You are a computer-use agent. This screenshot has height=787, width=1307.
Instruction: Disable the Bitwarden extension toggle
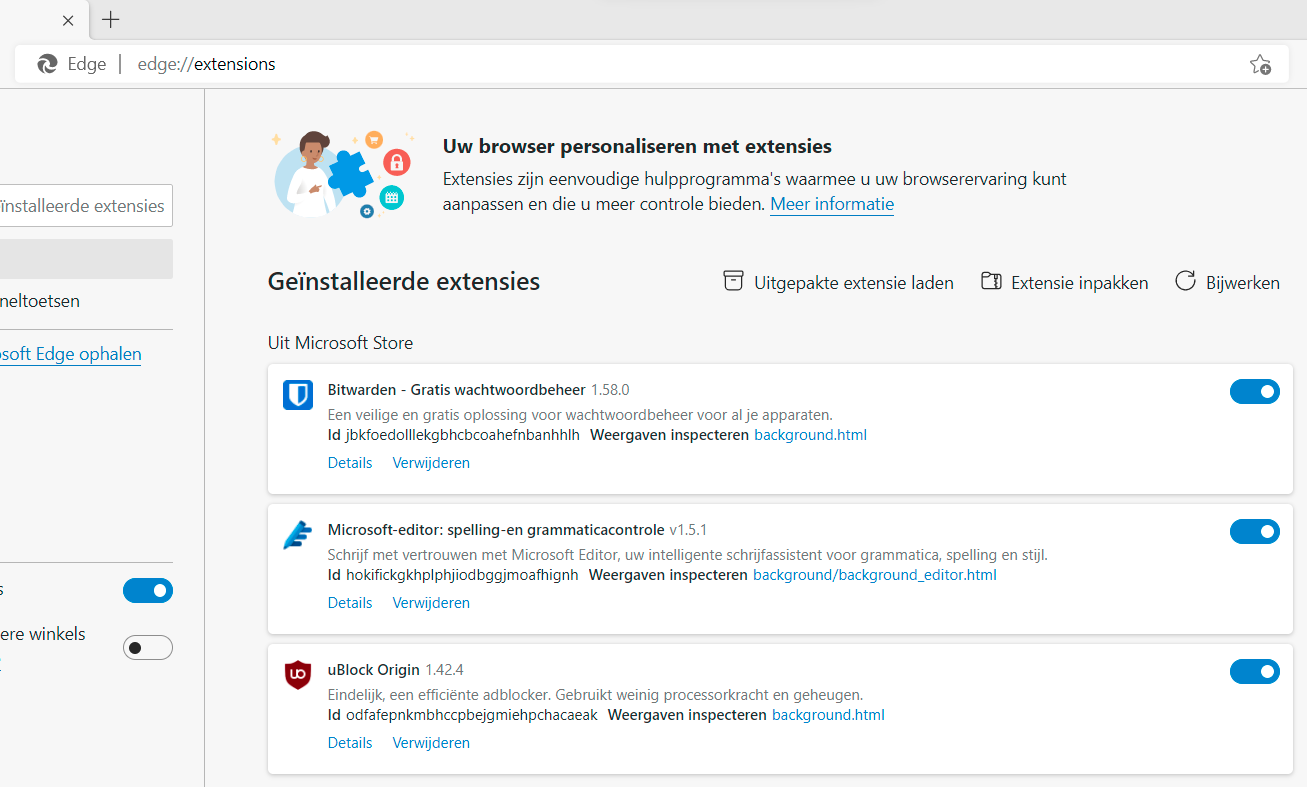(x=1254, y=392)
